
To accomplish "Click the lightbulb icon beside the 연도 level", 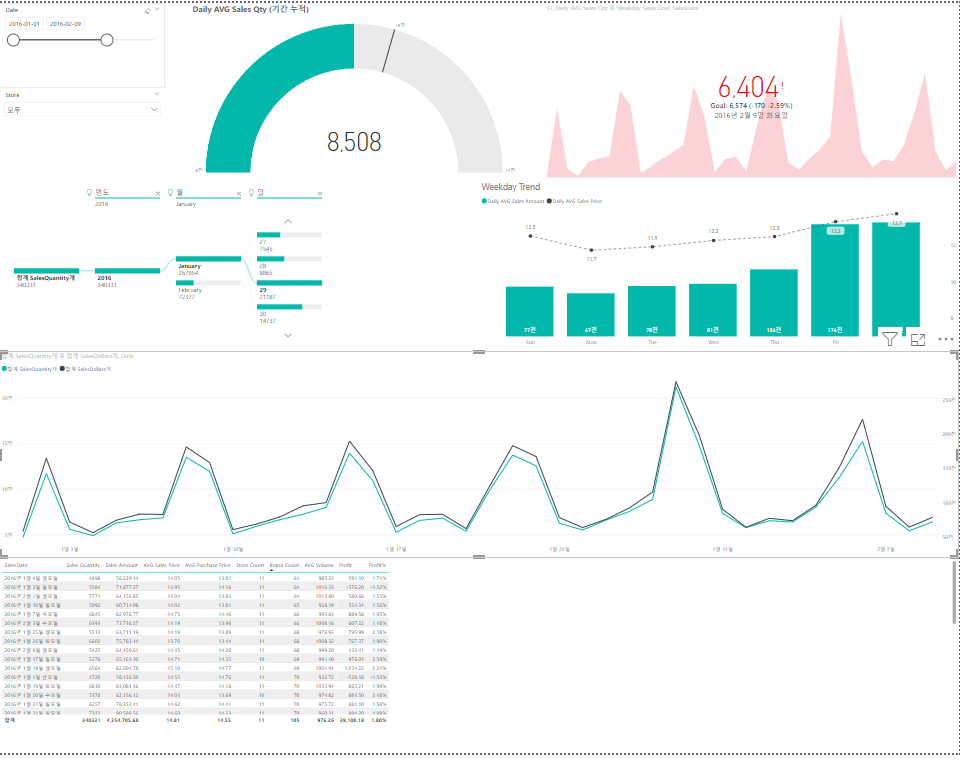I will click(x=89, y=192).
